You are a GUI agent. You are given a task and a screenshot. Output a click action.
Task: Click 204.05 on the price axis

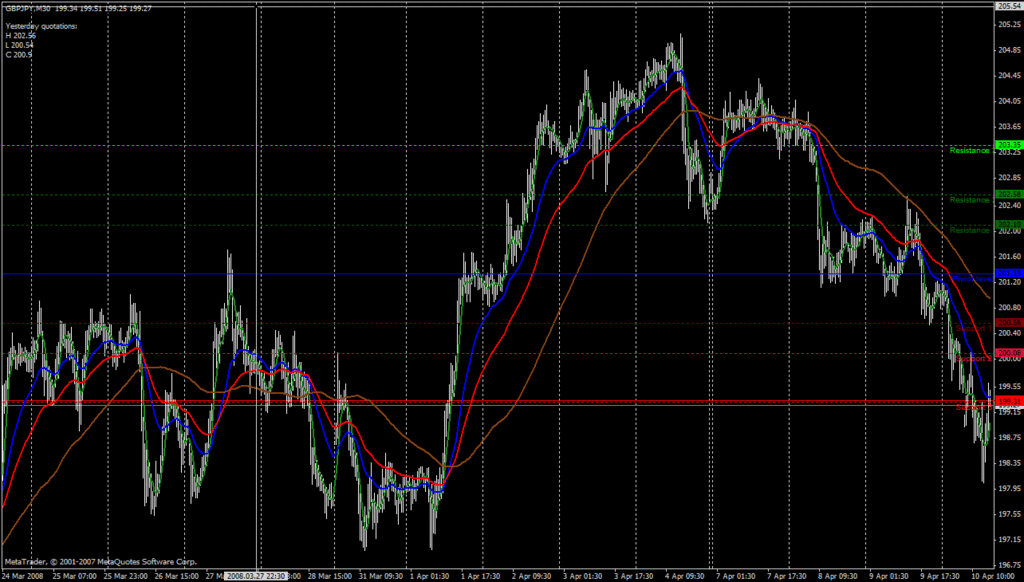click(x=1010, y=101)
